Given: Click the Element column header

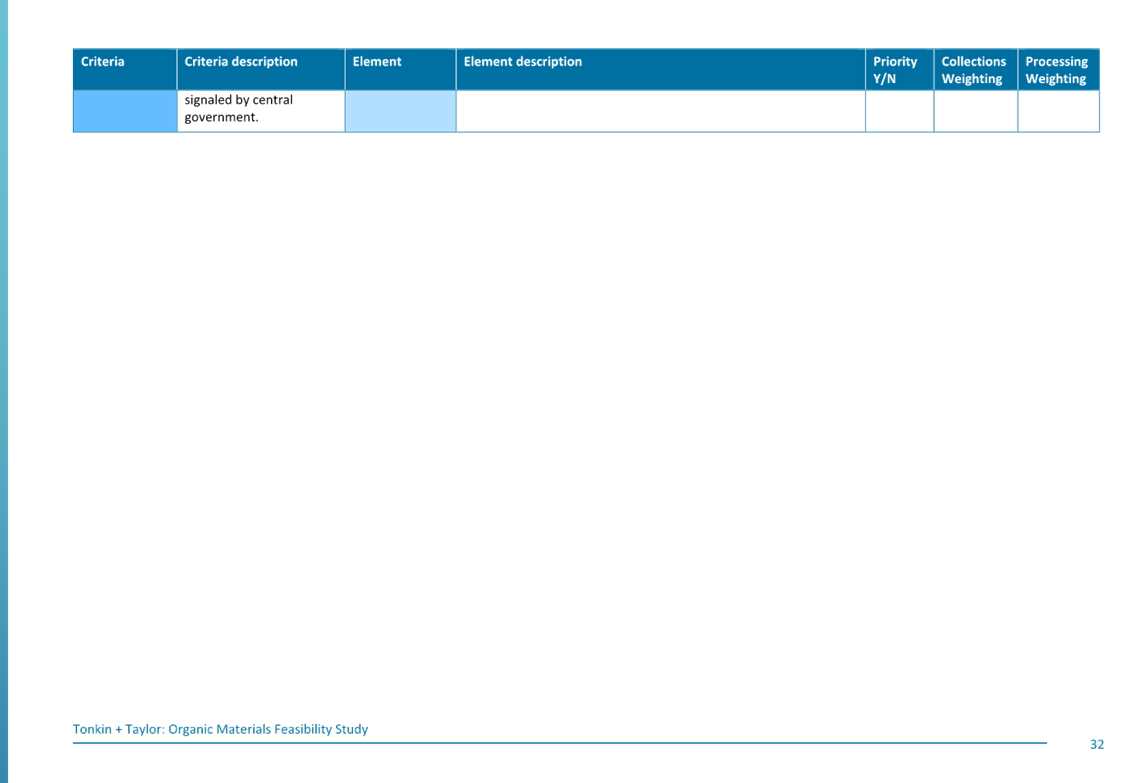Looking at the screenshot, I should click(377, 61).
